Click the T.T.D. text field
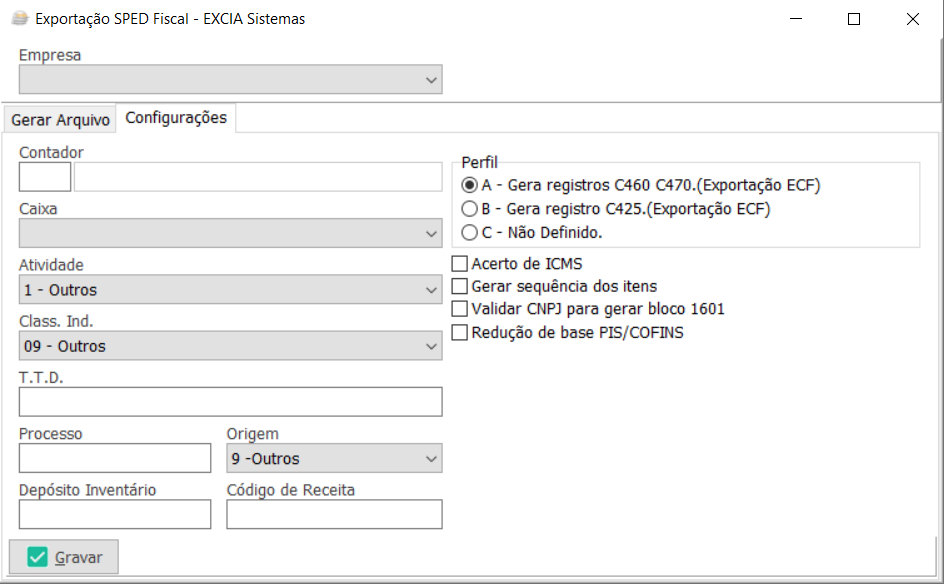The width and height of the screenshot is (944, 584). coord(230,402)
